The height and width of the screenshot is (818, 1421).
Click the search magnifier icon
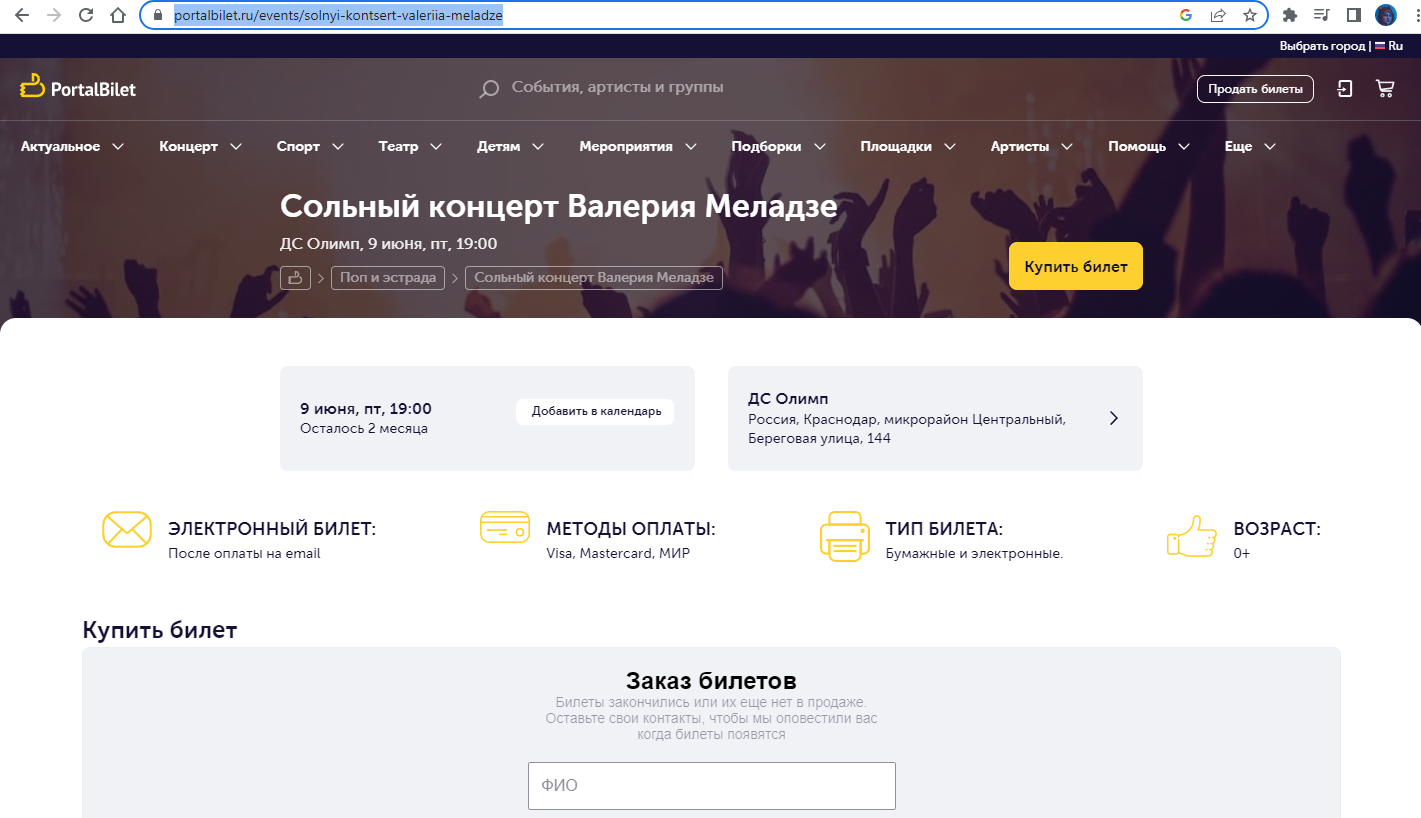(489, 89)
